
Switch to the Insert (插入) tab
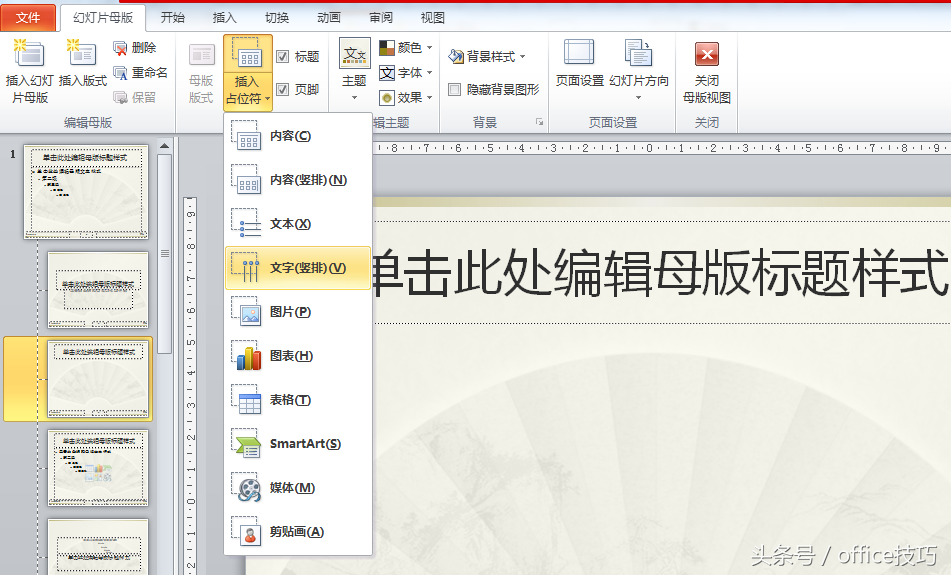tap(224, 18)
